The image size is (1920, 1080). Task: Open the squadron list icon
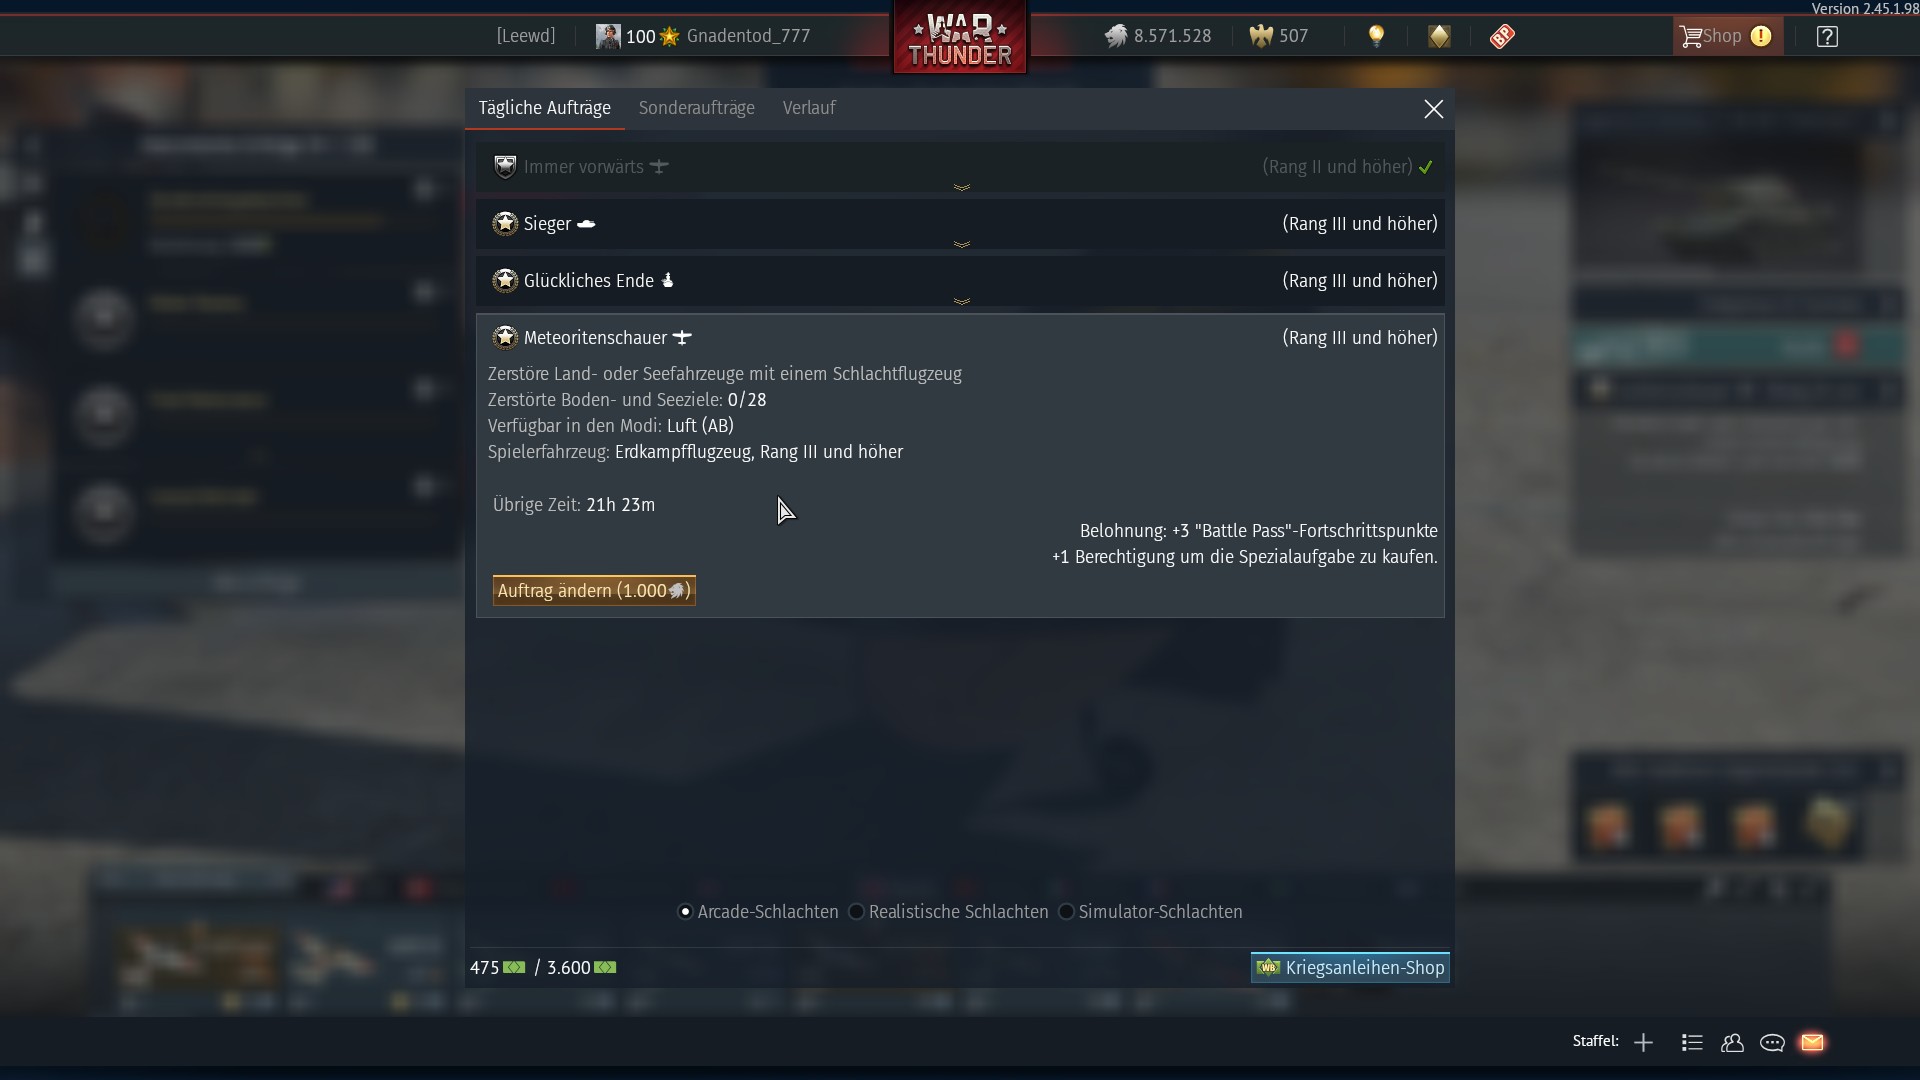click(x=1692, y=1042)
